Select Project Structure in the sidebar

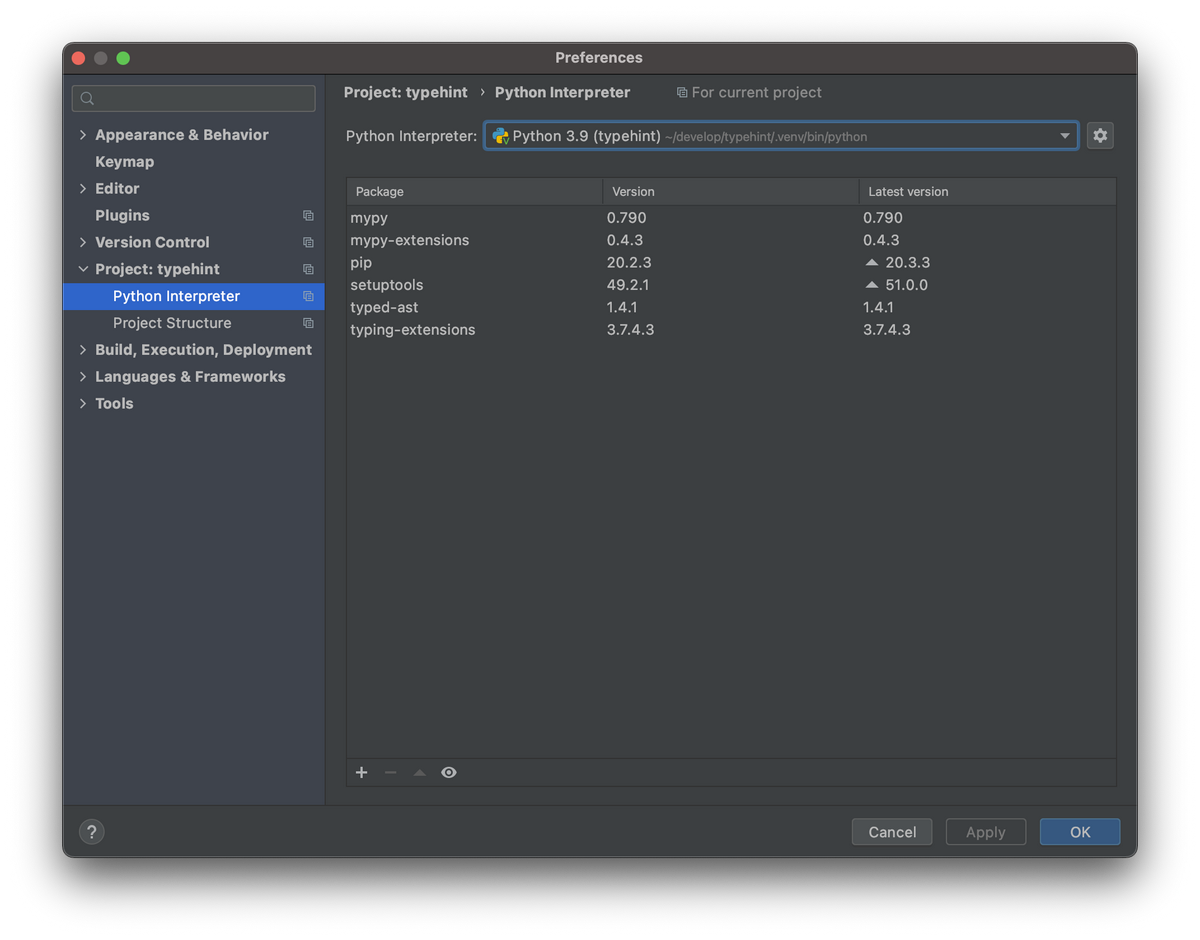172,323
